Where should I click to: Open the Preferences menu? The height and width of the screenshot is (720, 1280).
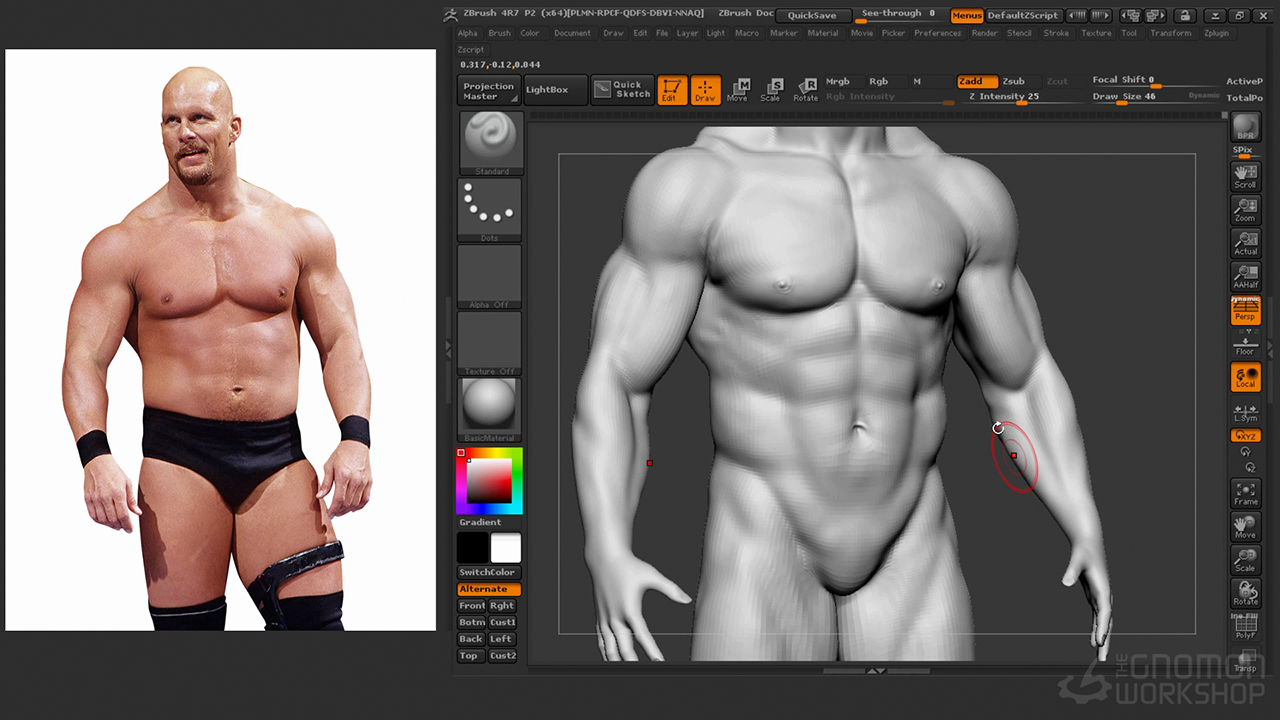[937, 33]
